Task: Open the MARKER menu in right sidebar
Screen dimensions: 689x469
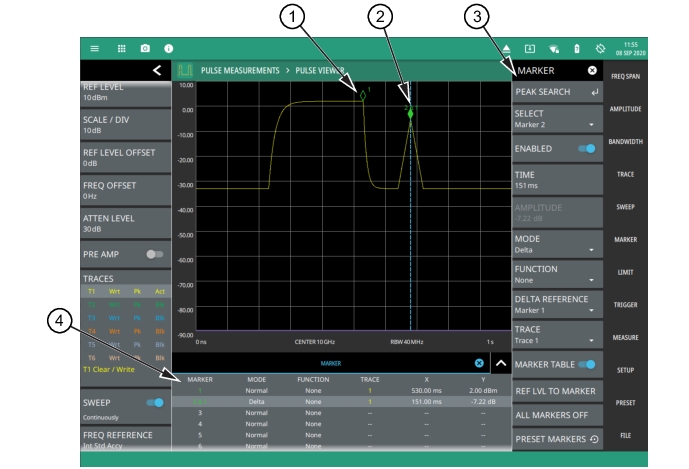Action: [x=625, y=240]
